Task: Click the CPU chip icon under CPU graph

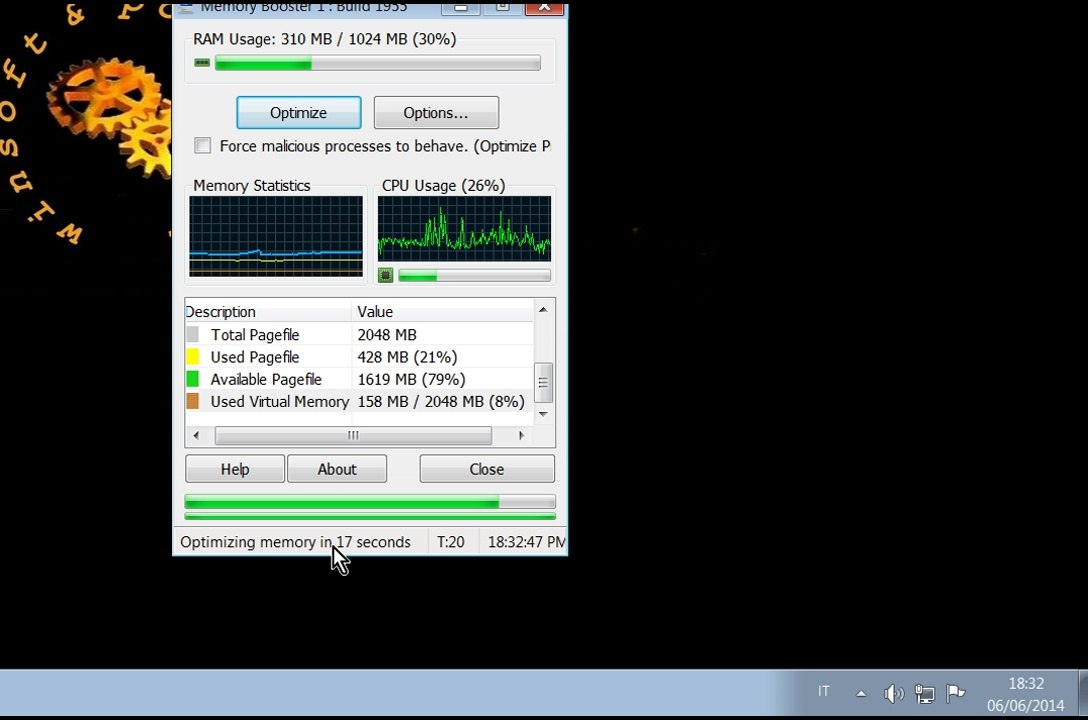Action: [385, 275]
